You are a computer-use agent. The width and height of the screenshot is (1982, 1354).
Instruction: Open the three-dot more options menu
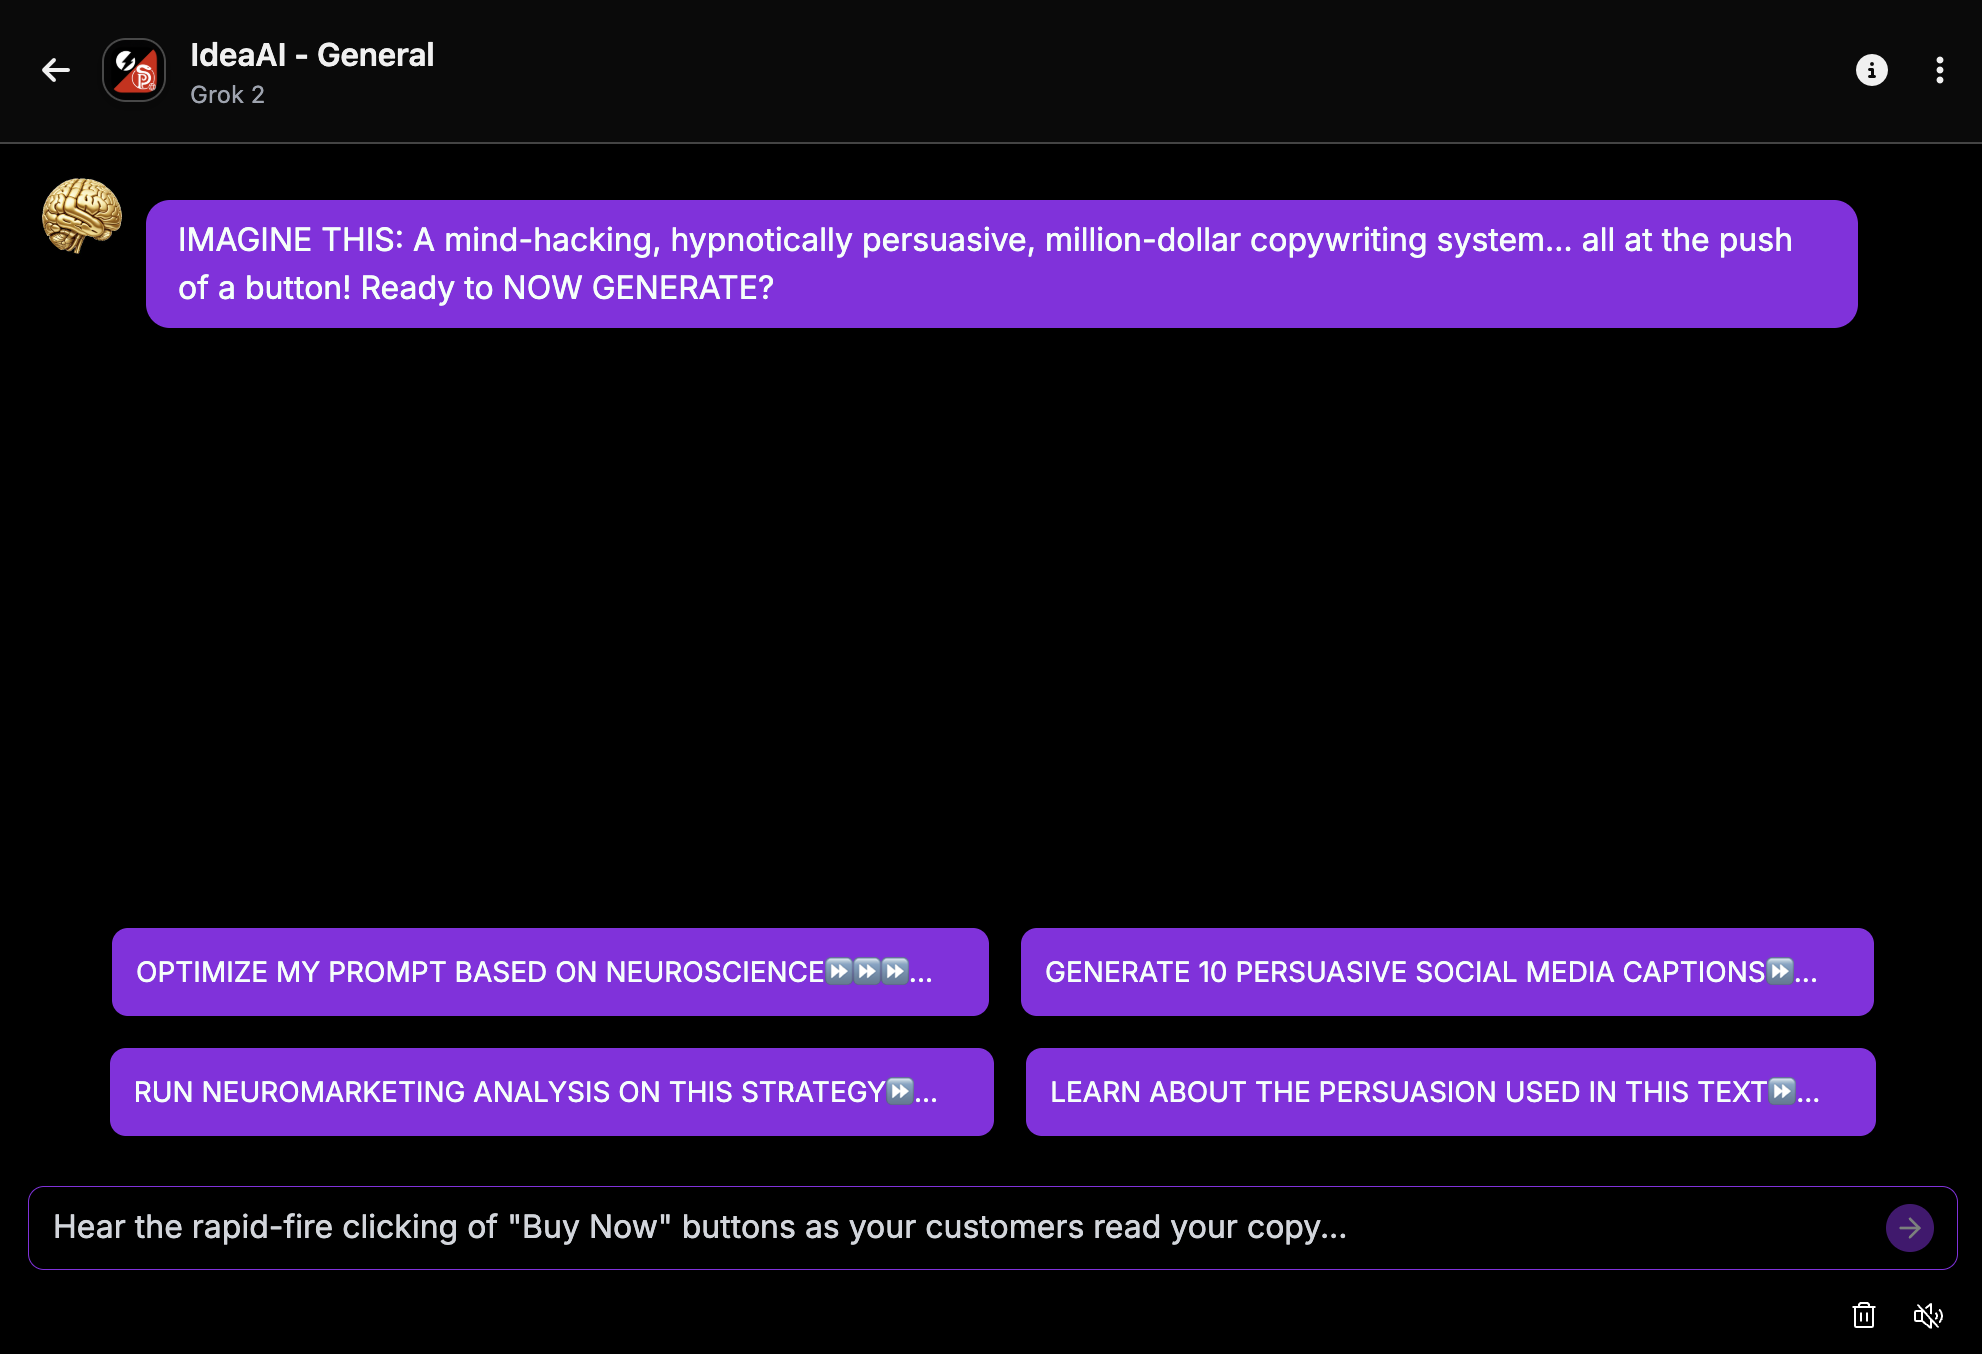[x=1939, y=70]
